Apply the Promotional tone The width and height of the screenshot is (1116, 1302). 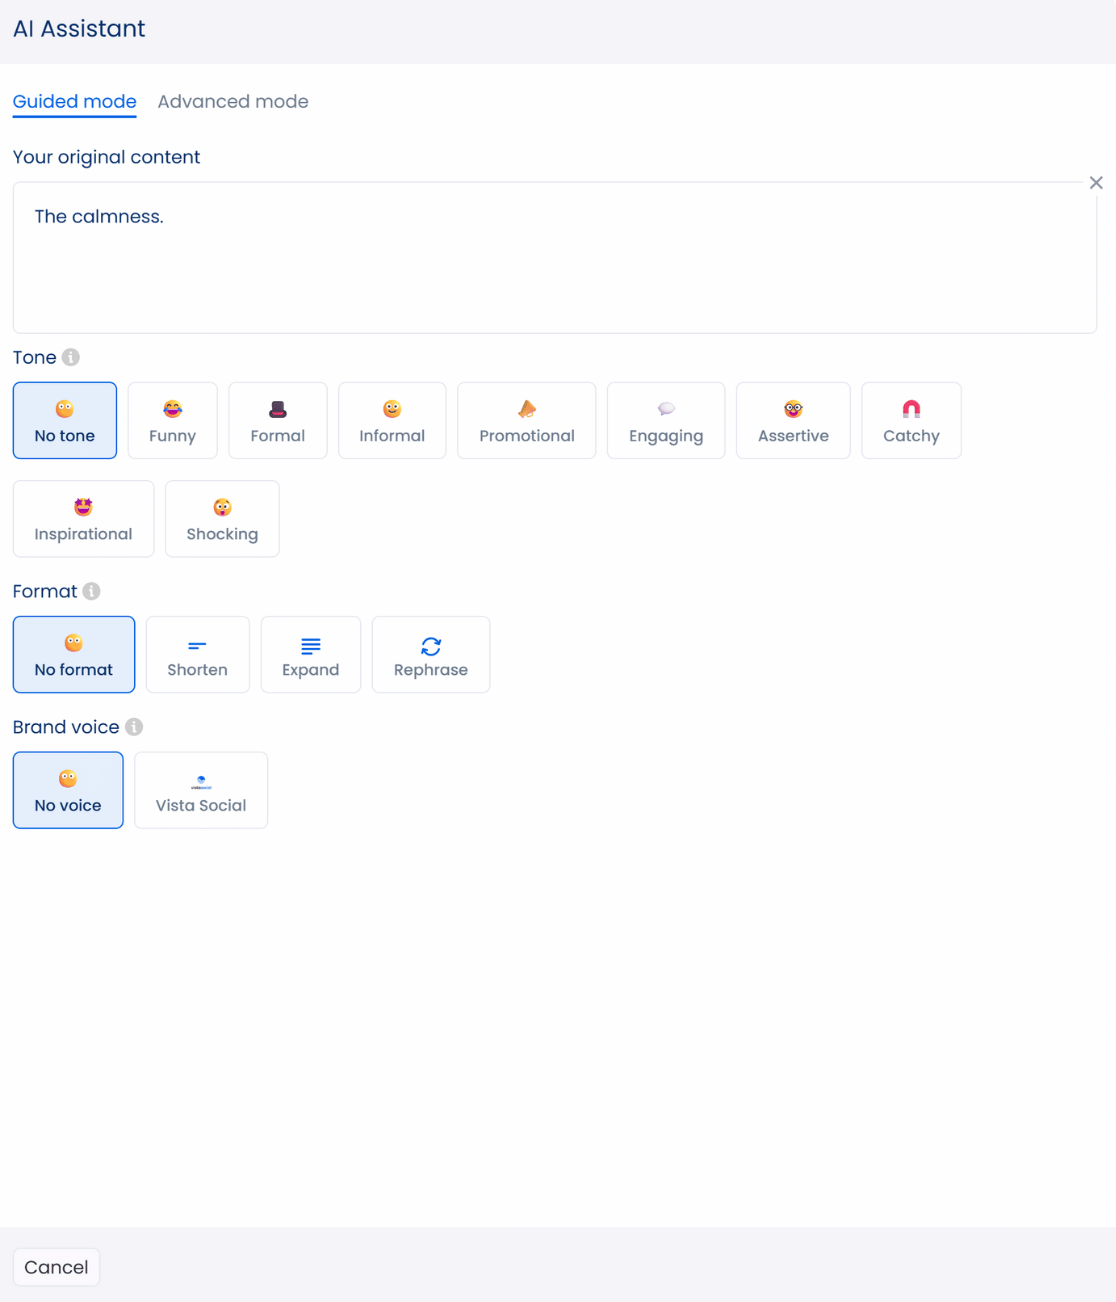(x=526, y=421)
